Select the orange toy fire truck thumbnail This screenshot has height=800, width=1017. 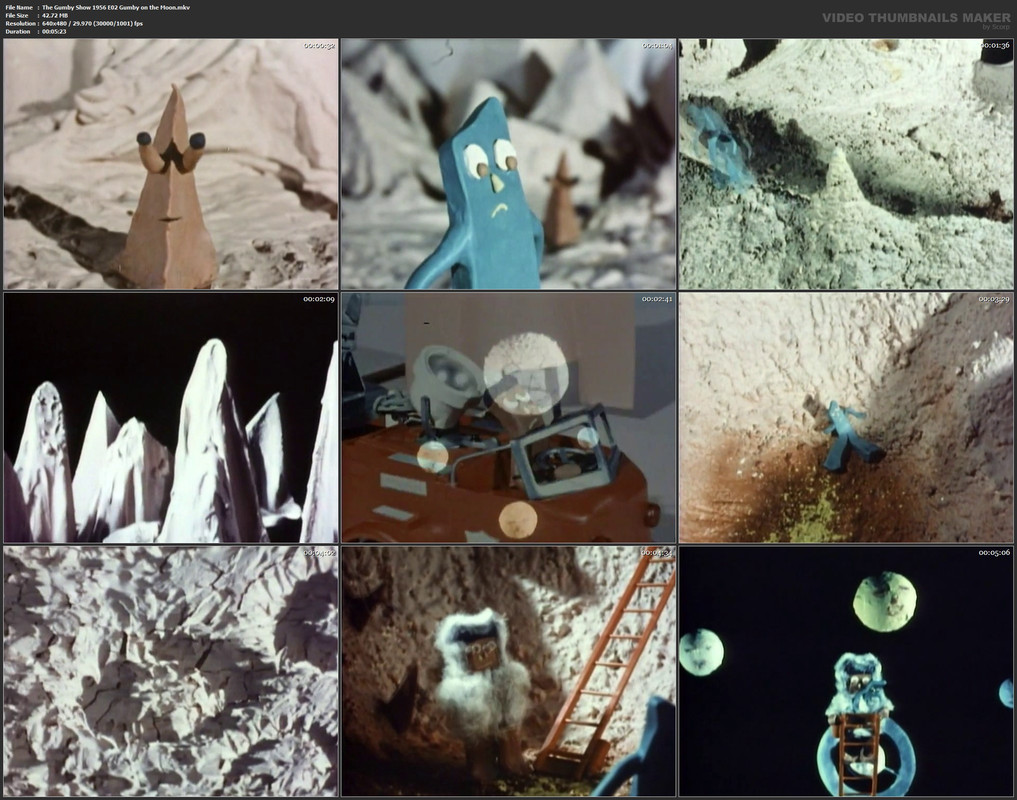click(508, 417)
